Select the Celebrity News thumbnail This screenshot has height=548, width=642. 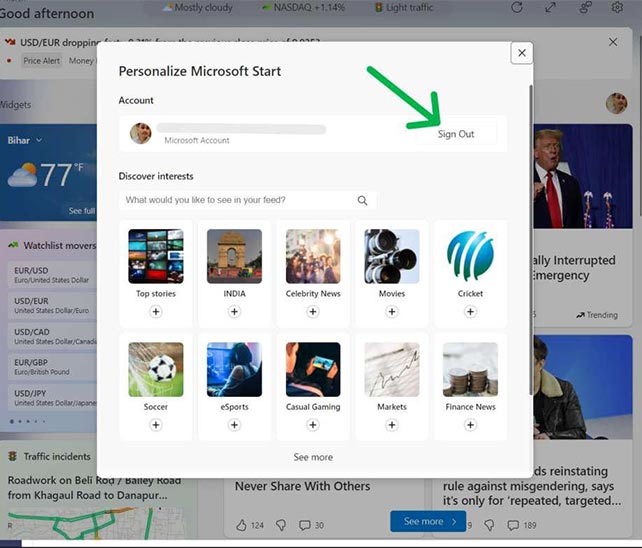pos(313,256)
